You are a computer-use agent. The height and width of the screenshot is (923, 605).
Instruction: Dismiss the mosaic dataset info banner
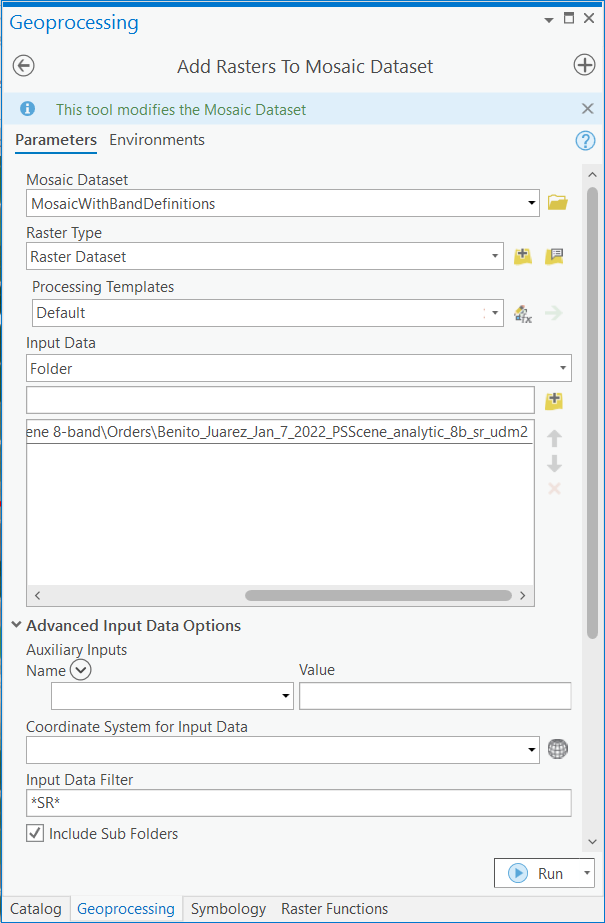coord(587,109)
